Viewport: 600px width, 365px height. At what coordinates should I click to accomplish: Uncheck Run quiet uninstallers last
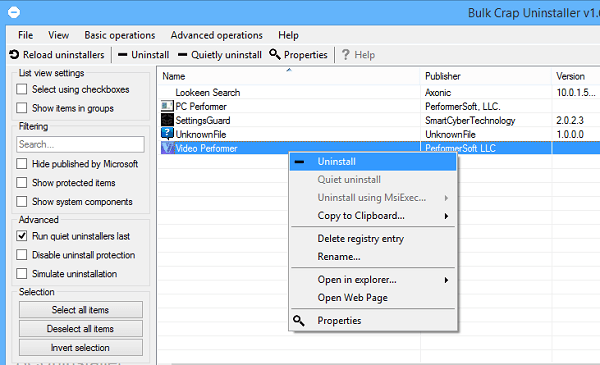[x=22, y=236]
